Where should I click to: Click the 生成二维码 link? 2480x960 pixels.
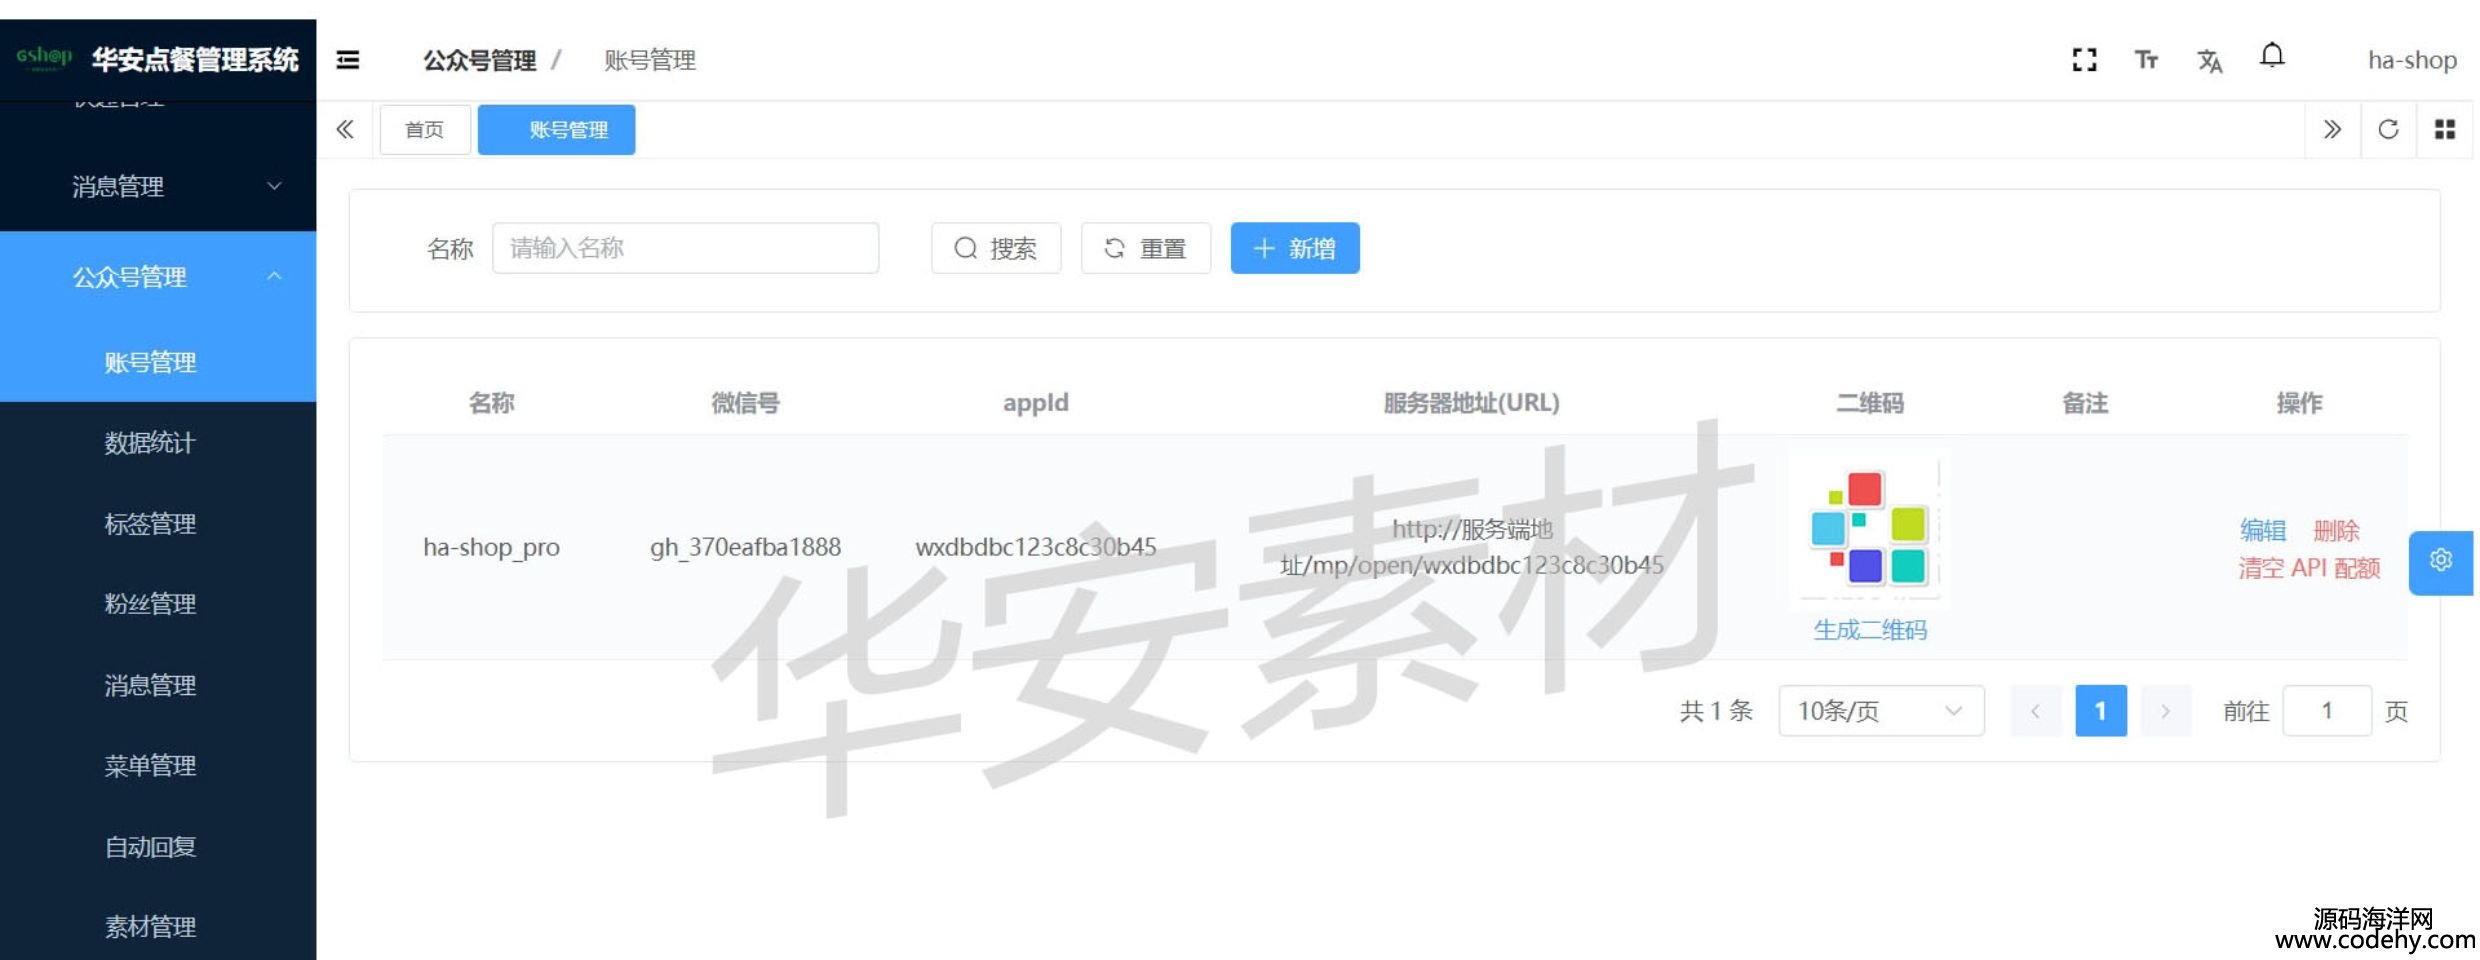point(1870,630)
